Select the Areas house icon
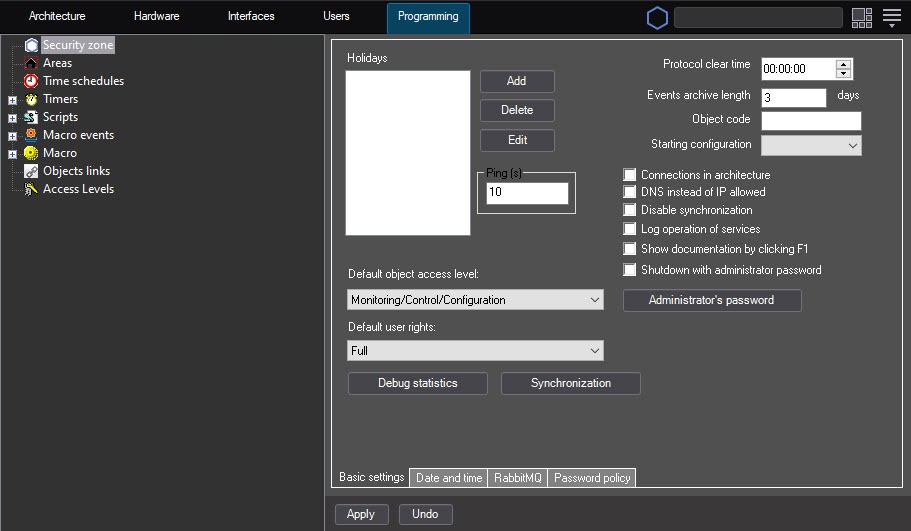This screenshot has width=911, height=531. pyautogui.click(x=31, y=63)
